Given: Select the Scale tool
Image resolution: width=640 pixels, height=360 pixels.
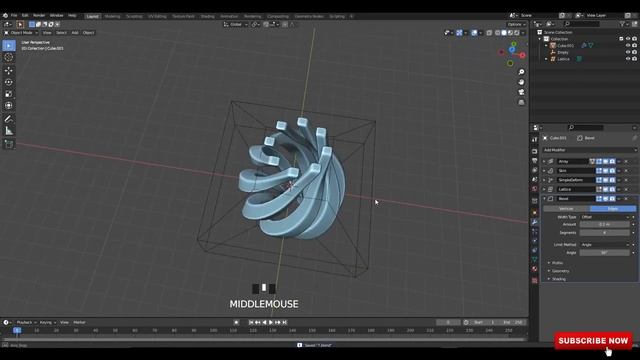Looking at the screenshot, I should [x=9, y=94].
